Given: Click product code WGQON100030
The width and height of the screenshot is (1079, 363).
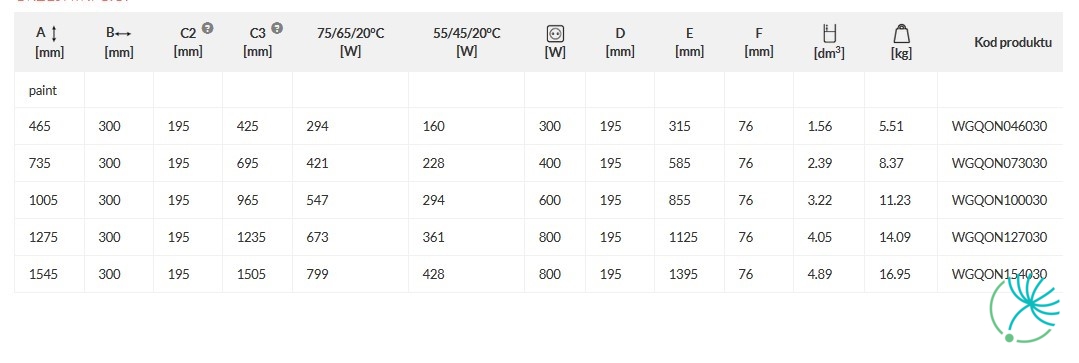Looking at the screenshot, I should tap(999, 201).
